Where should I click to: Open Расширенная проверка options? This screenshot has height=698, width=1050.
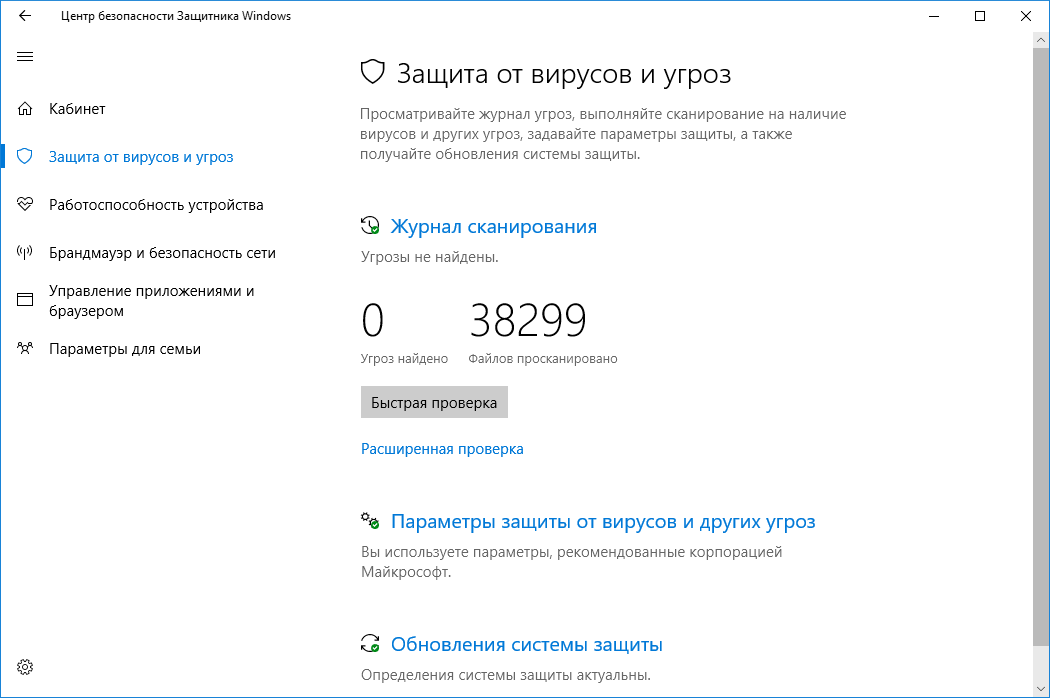(441, 448)
